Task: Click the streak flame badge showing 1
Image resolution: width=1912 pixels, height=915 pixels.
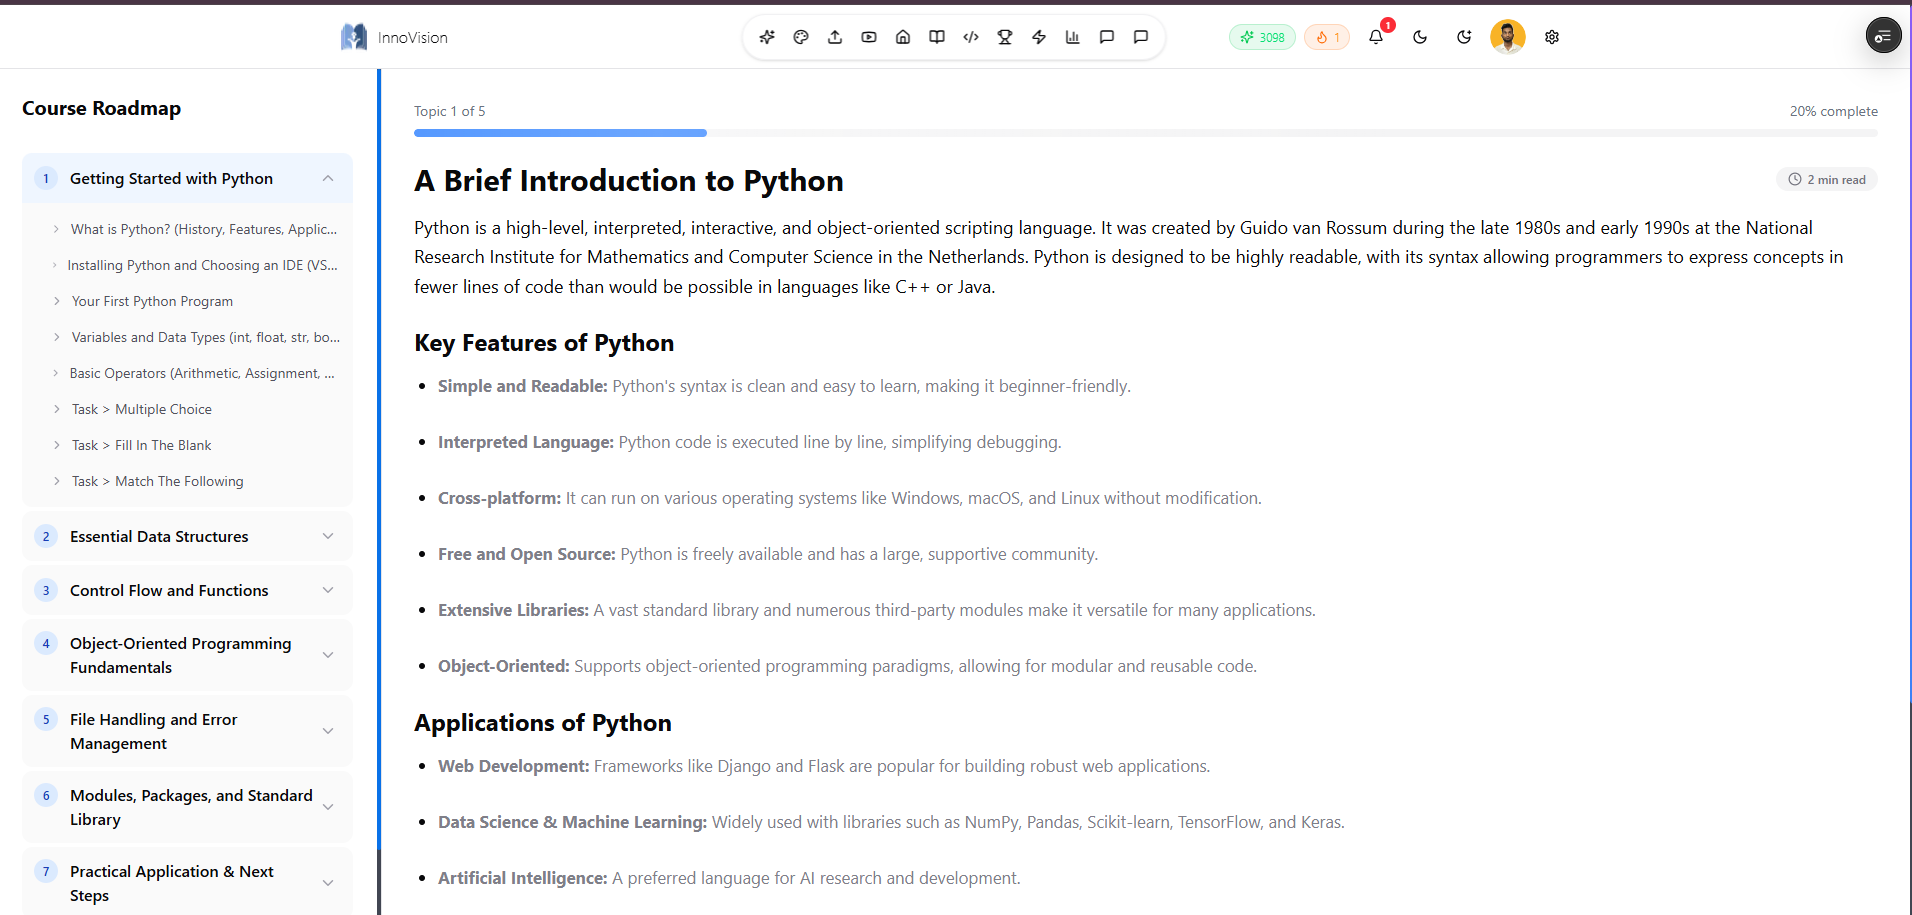Action: pos(1327,37)
